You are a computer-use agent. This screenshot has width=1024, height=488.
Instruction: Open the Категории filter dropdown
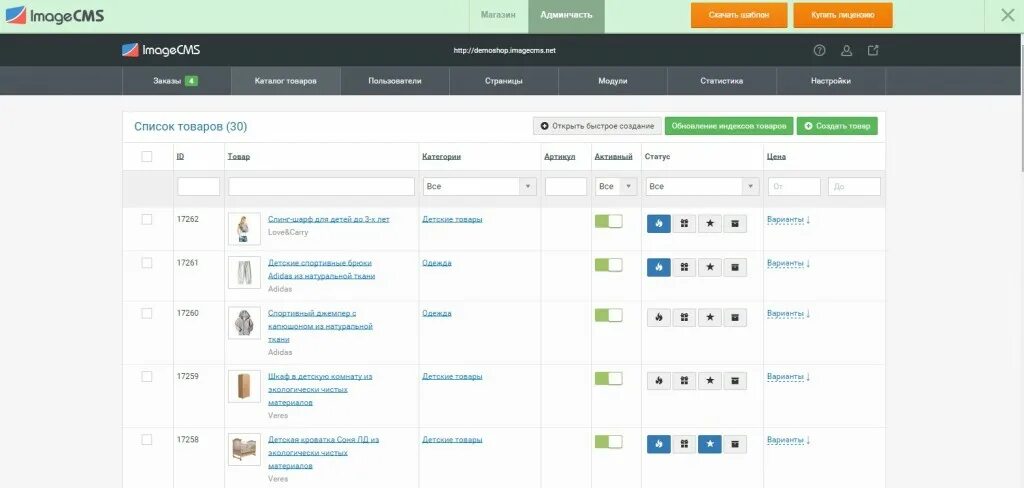tap(480, 187)
